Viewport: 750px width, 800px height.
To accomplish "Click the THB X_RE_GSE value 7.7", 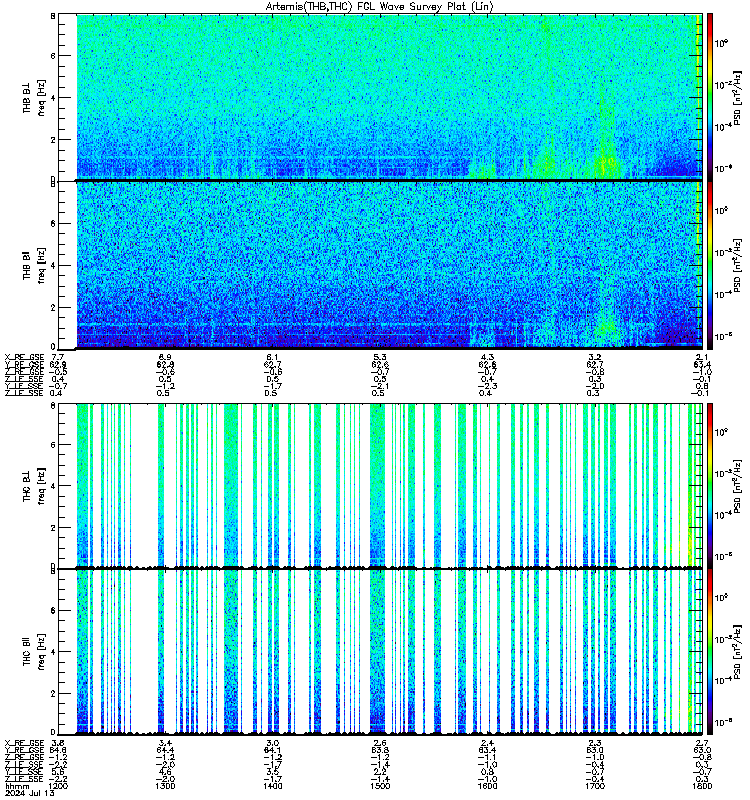I will pyautogui.click(x=58, y=357).
